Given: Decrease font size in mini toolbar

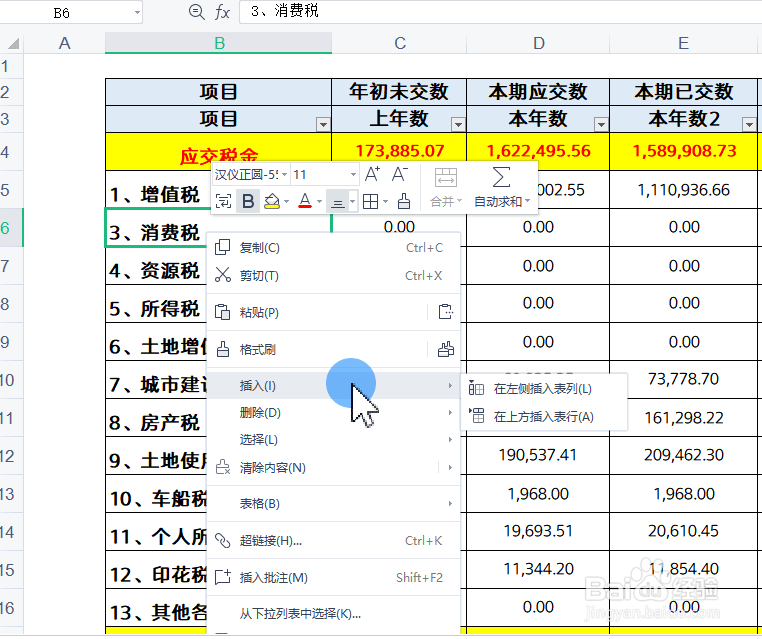Looking at the screenshot, I should pos(399,174).
